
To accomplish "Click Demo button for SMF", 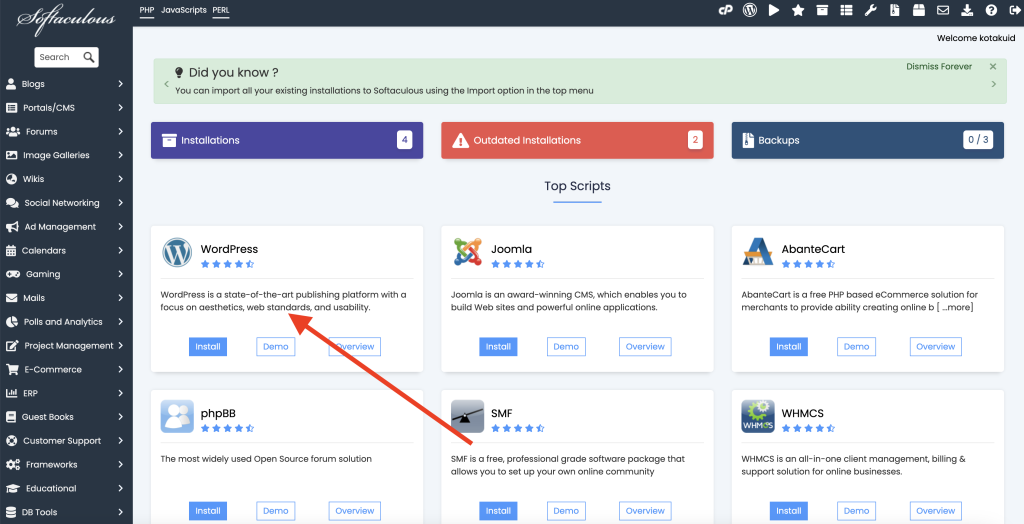I will [x=566, y=511].
